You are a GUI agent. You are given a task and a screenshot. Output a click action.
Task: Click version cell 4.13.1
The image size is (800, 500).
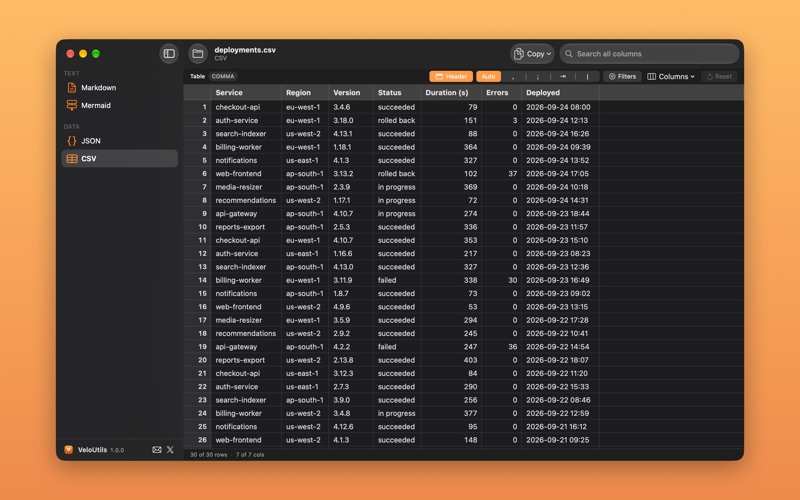351,134
